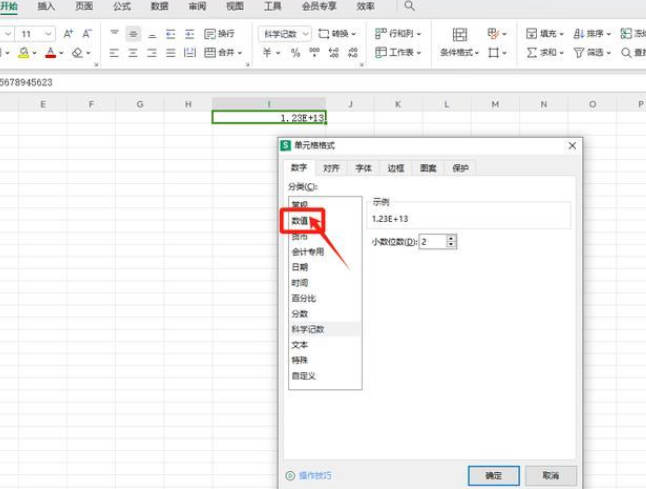Open the 图案 tab in the dialog
Screen dimensions: 646x489
pos(428,168)
